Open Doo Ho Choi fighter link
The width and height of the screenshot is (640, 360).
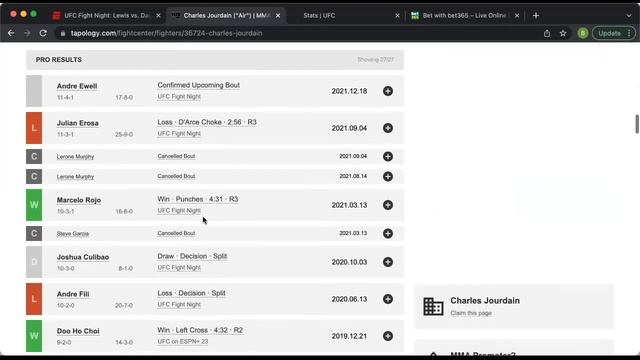[78, 331]
